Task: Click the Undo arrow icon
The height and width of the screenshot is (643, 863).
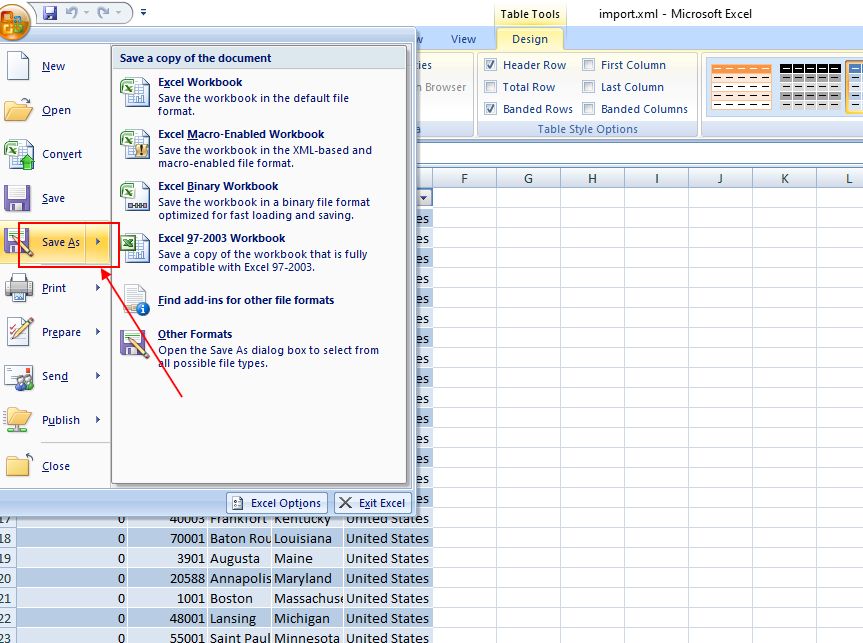Action: pos(72,12)
